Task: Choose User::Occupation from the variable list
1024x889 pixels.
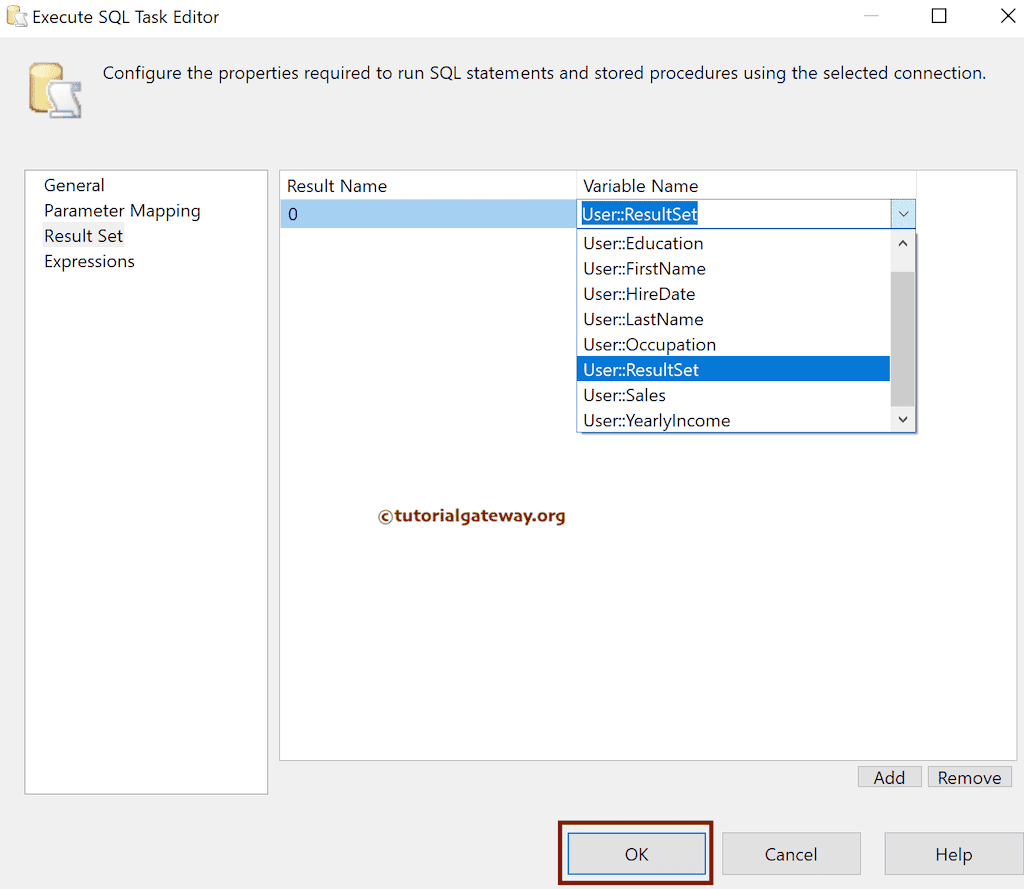Action: click(x=649, y=344)
